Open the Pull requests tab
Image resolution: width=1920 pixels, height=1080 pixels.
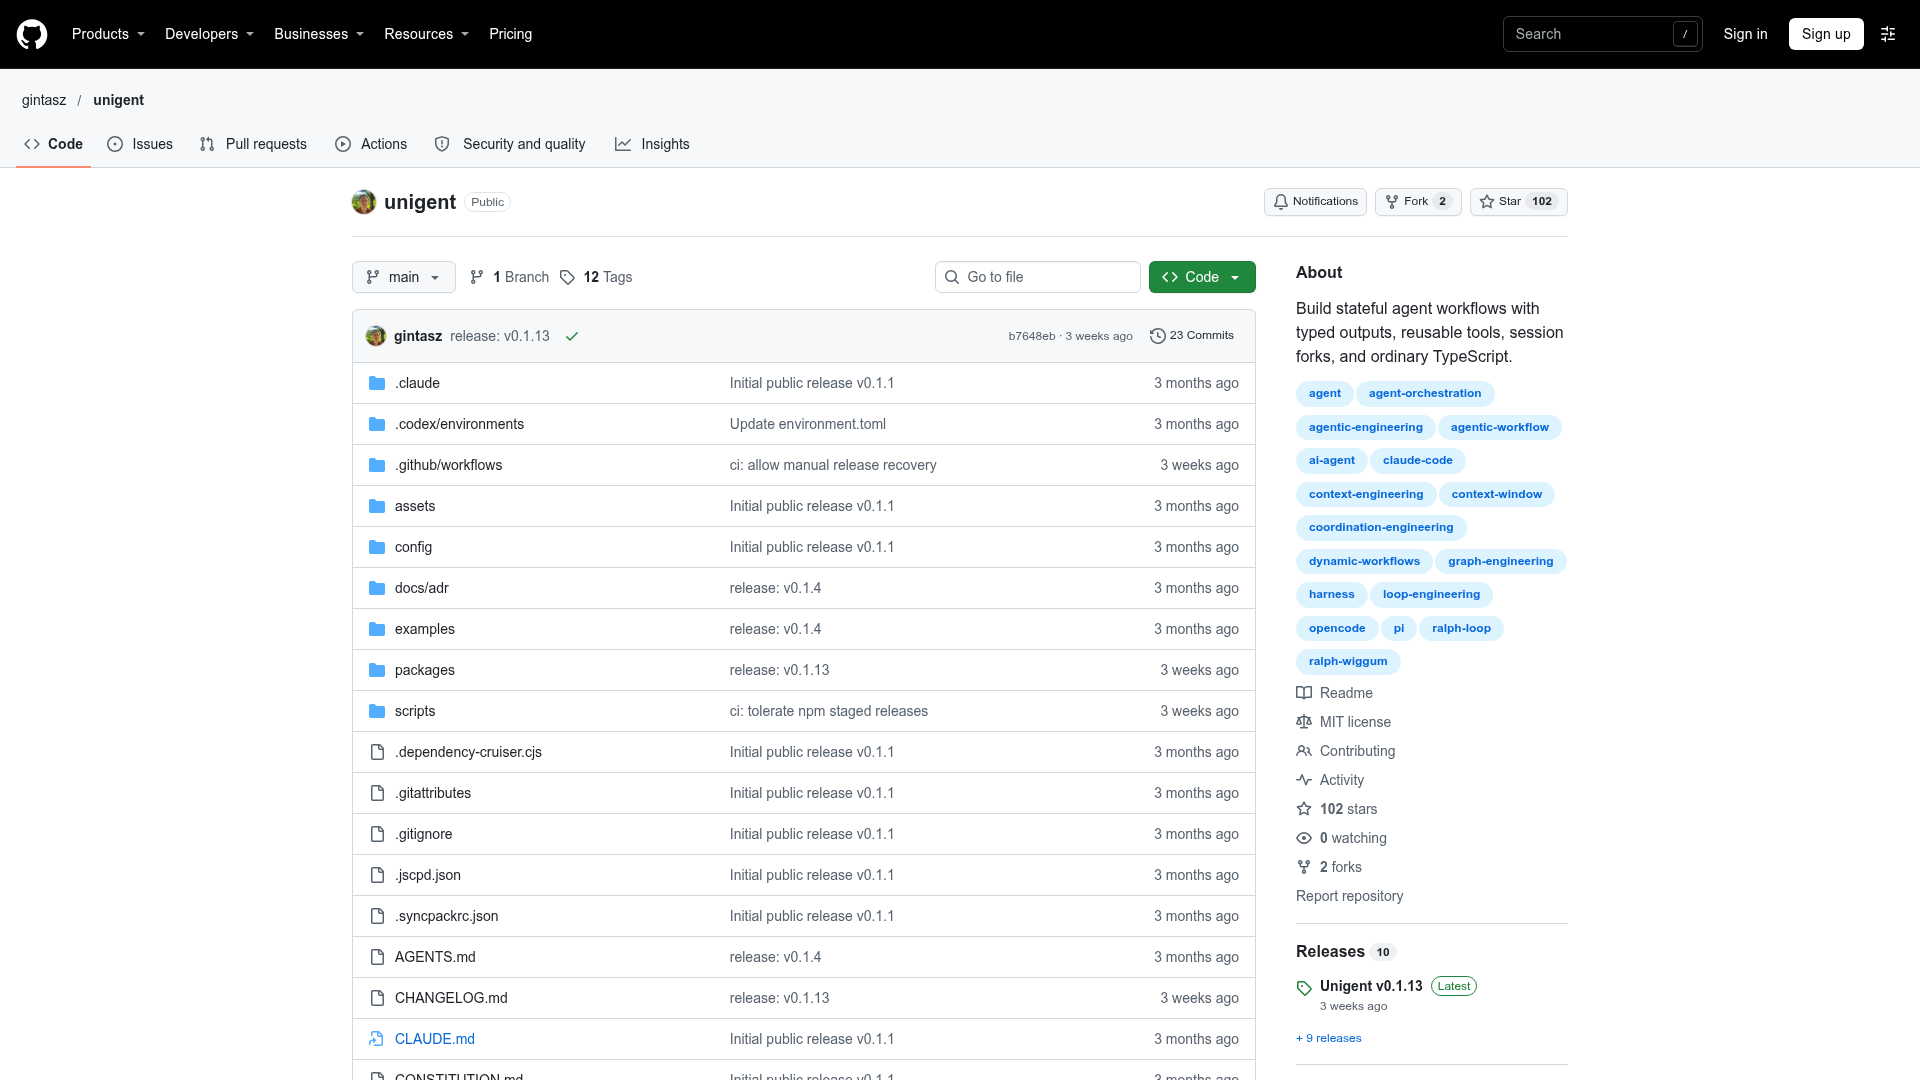pos(253,144)
